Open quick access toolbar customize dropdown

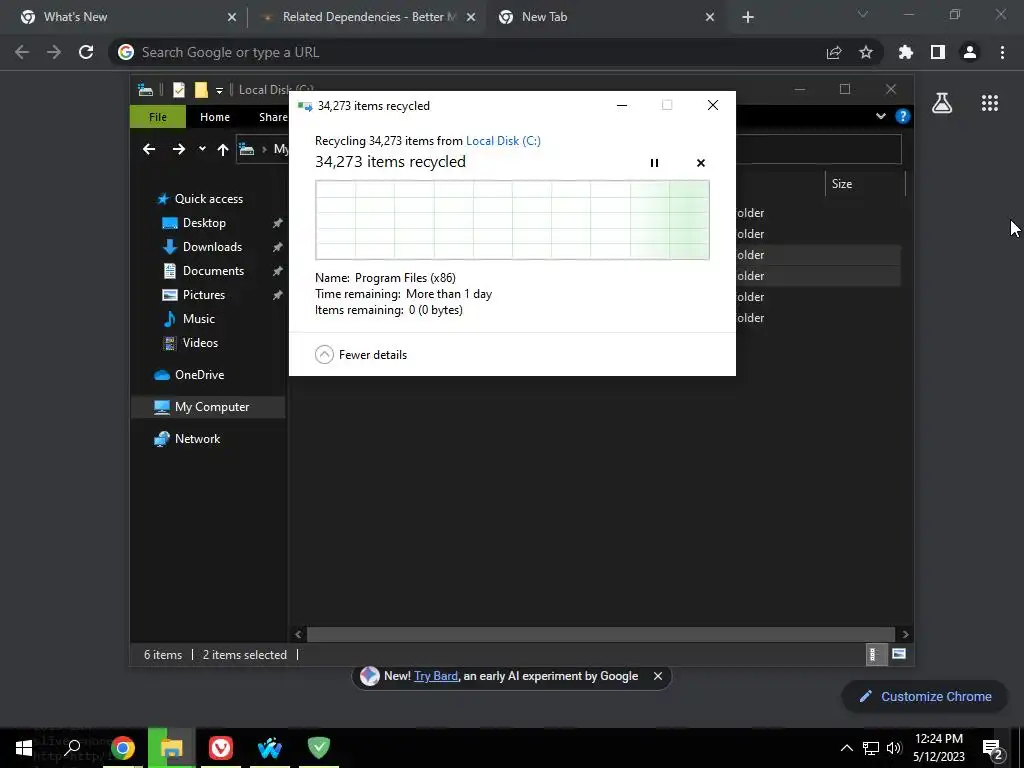click(219, 90)
